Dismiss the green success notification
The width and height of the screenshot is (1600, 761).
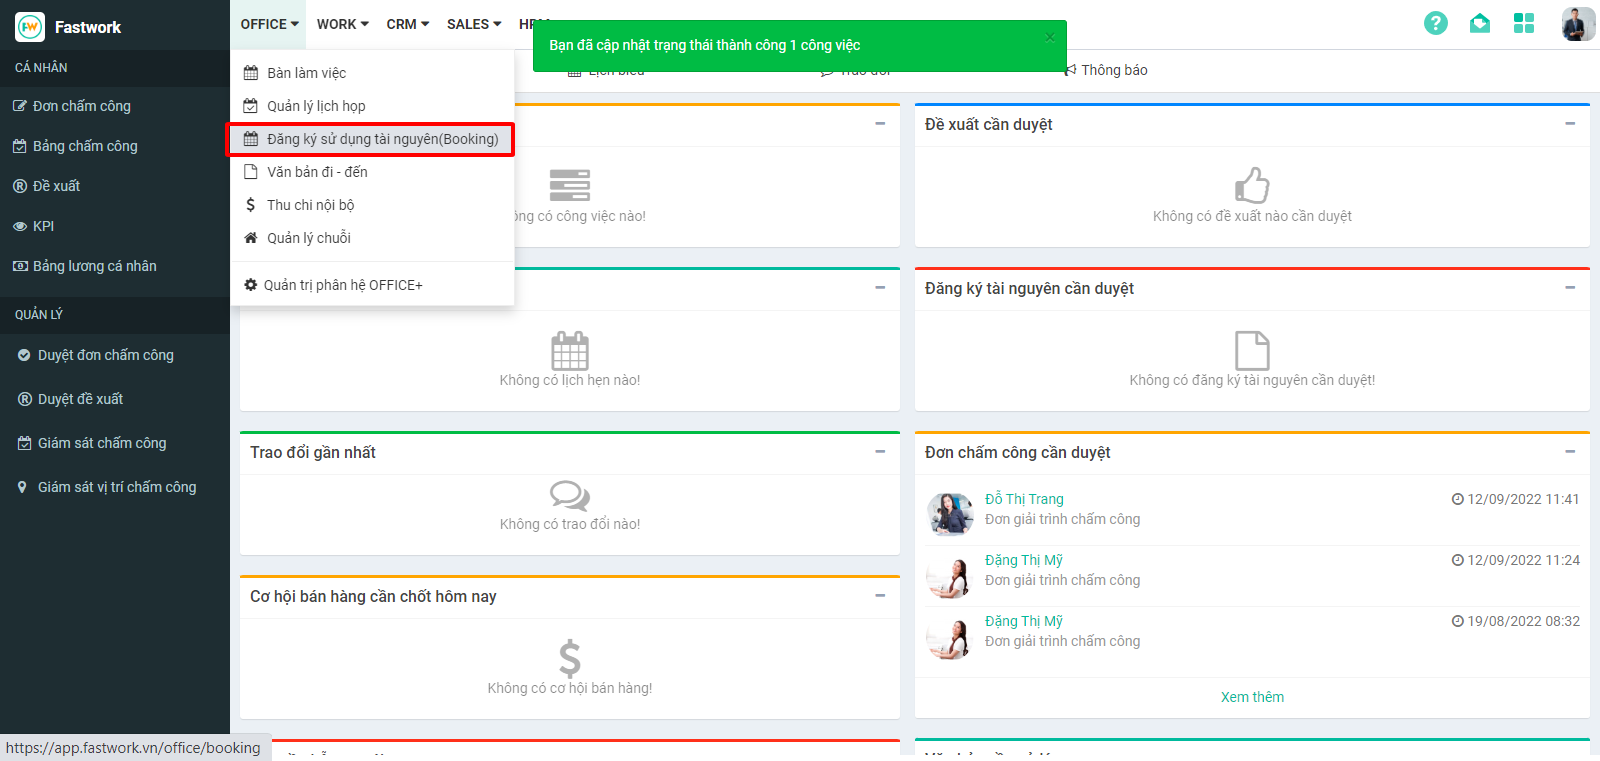point(1049,38)
